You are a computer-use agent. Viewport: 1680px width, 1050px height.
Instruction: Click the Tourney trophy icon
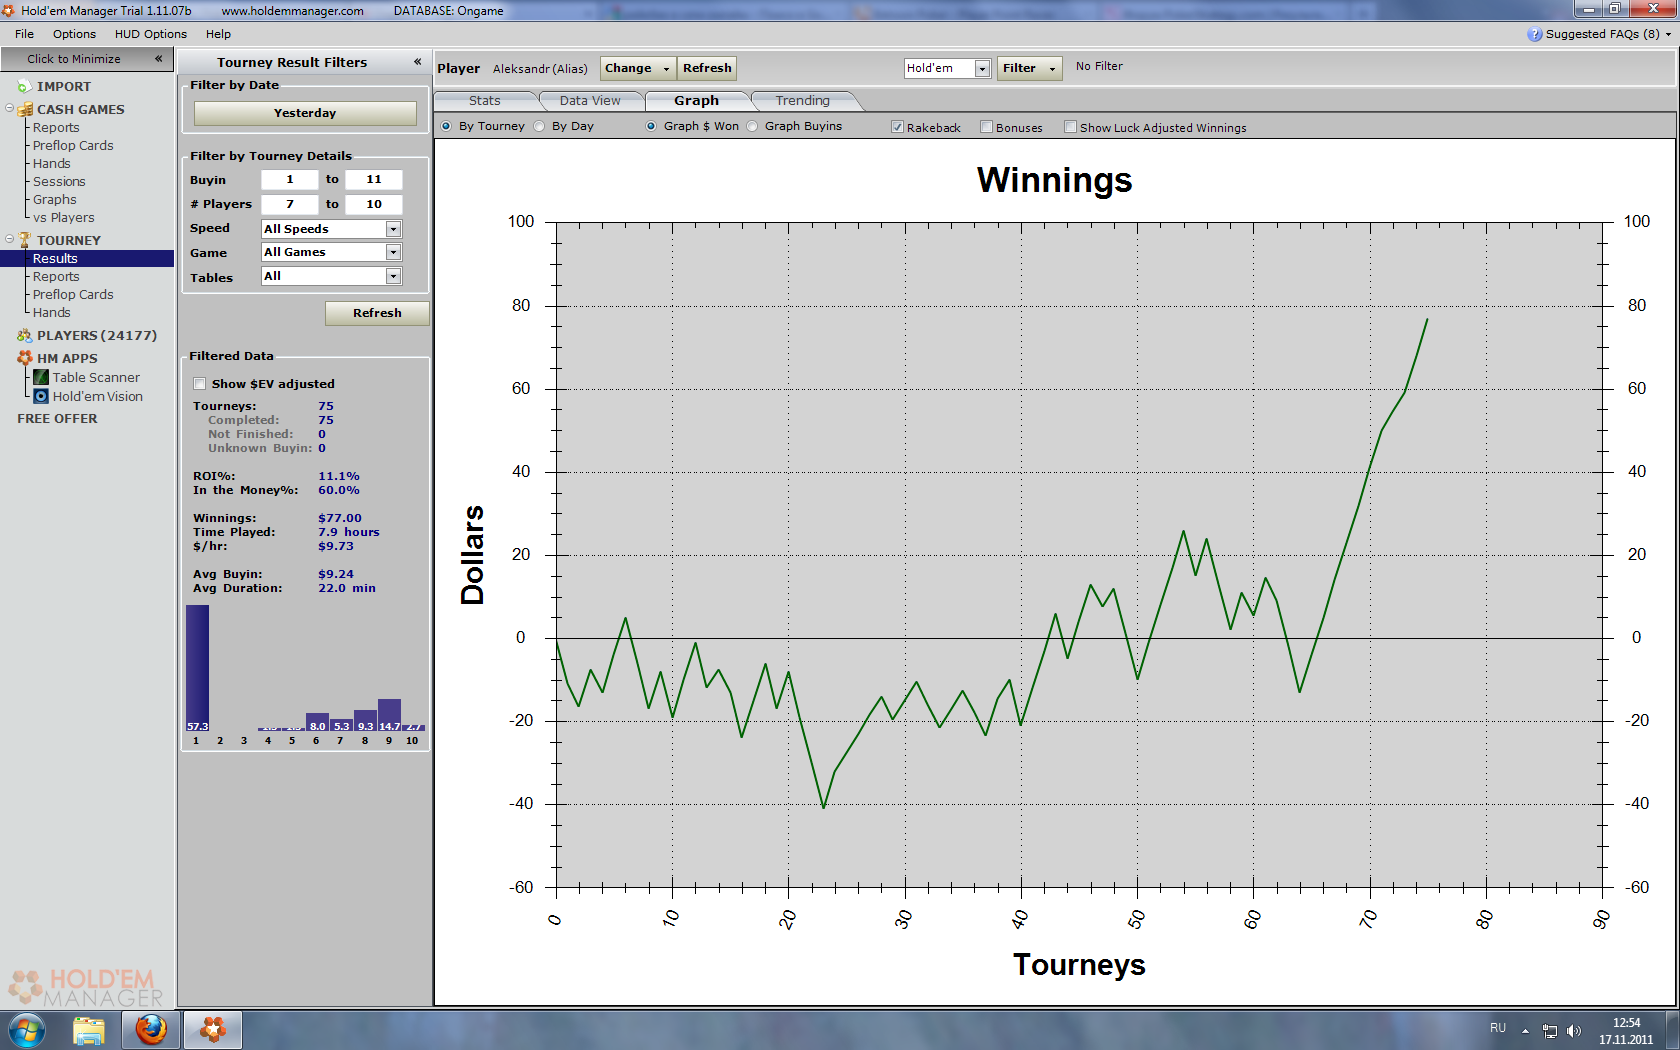pyautogui.click(x=25, y=240)
